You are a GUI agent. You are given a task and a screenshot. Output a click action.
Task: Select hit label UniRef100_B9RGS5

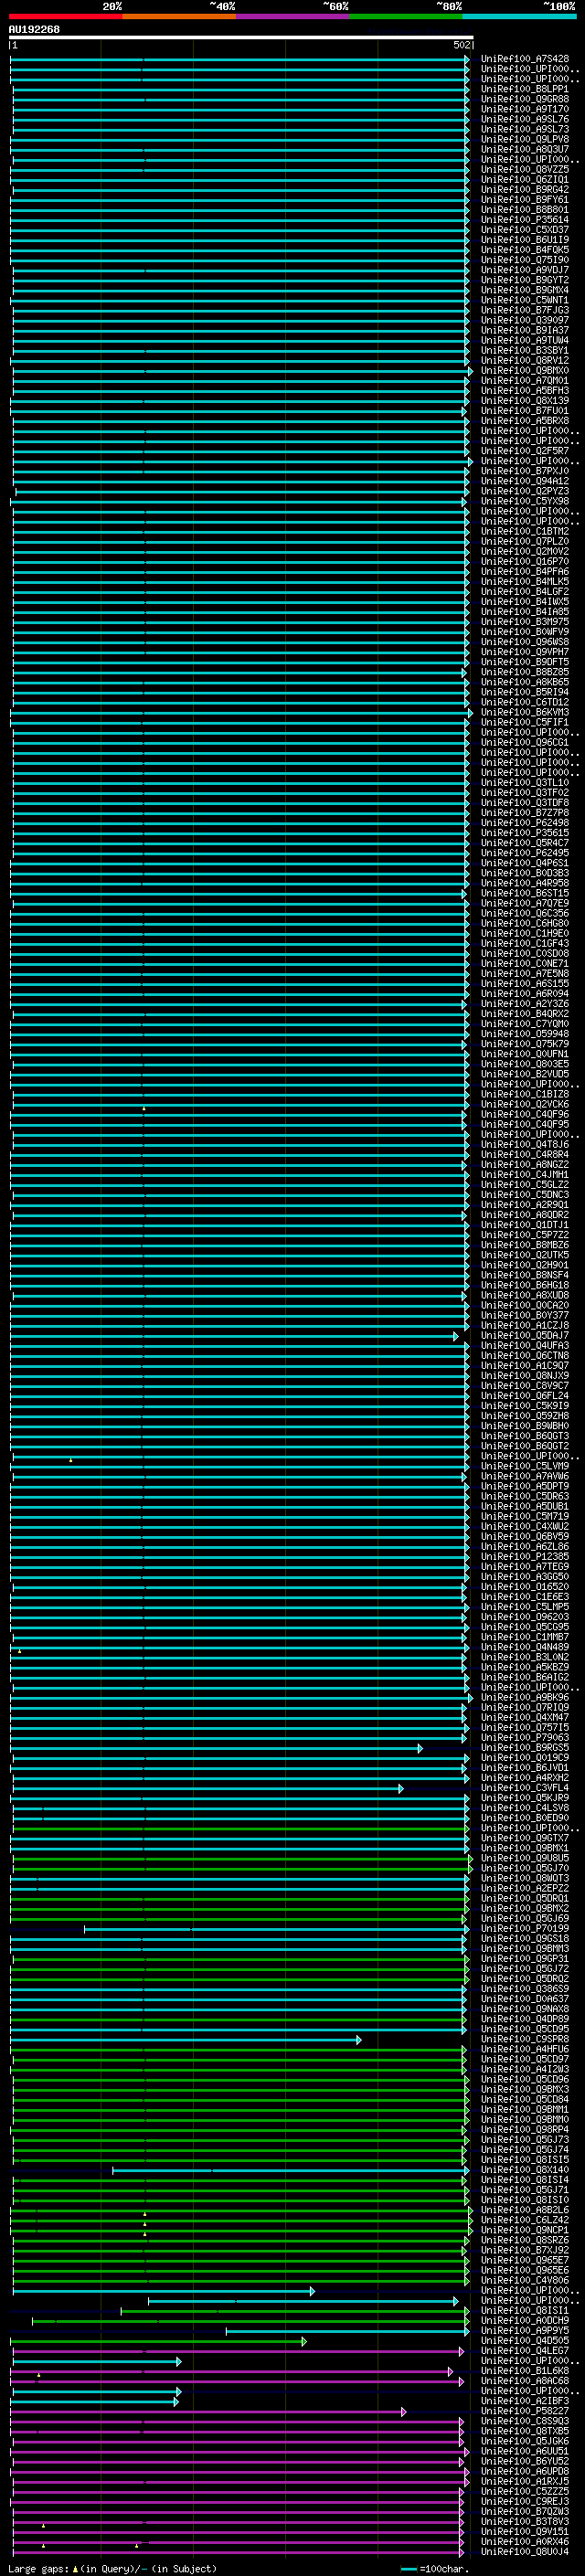coord(525,1748)
